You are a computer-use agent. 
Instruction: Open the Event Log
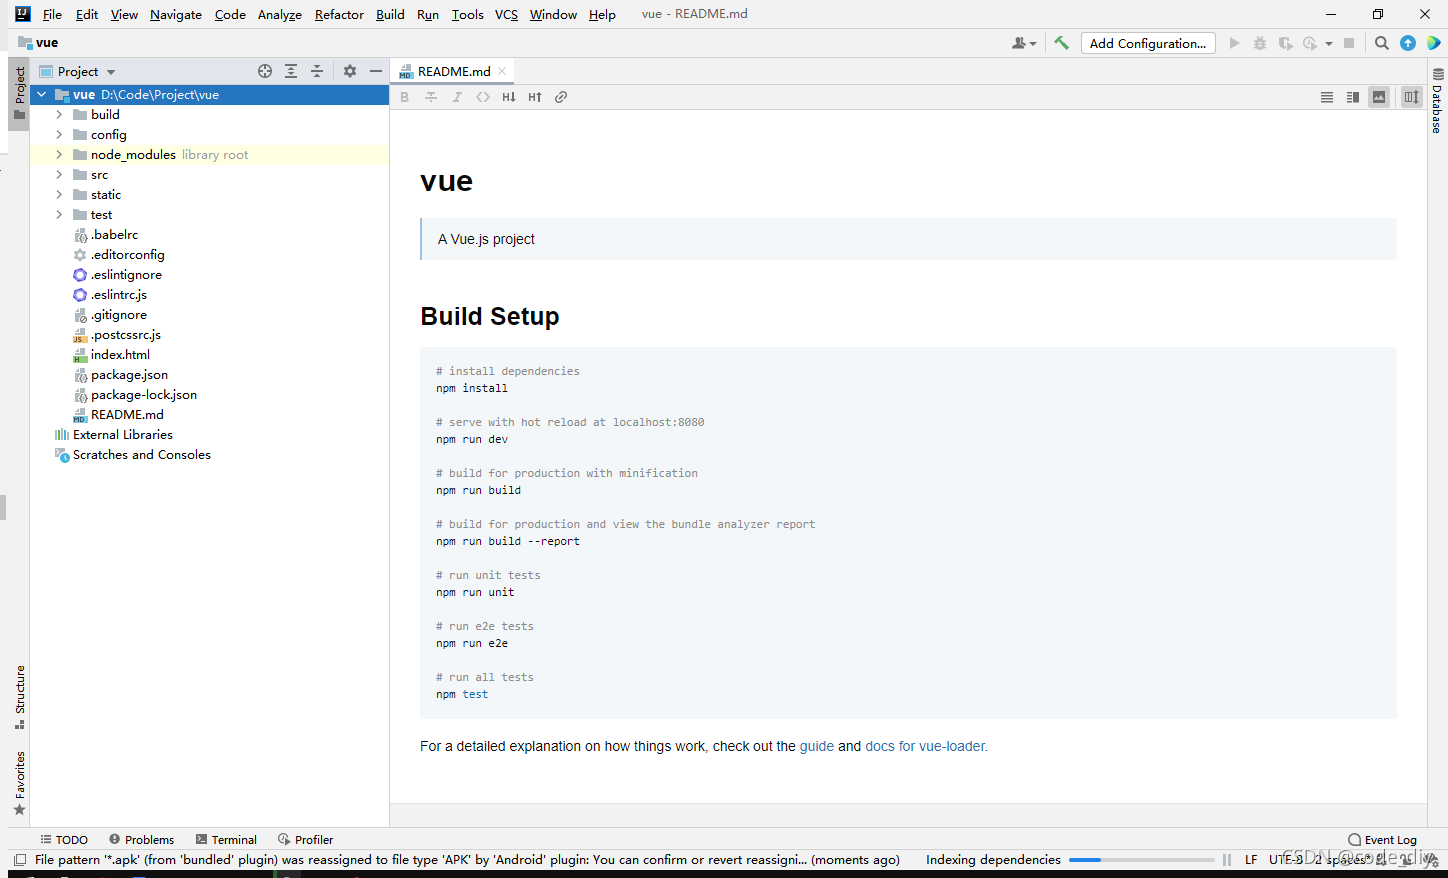tap(1383, 840)
